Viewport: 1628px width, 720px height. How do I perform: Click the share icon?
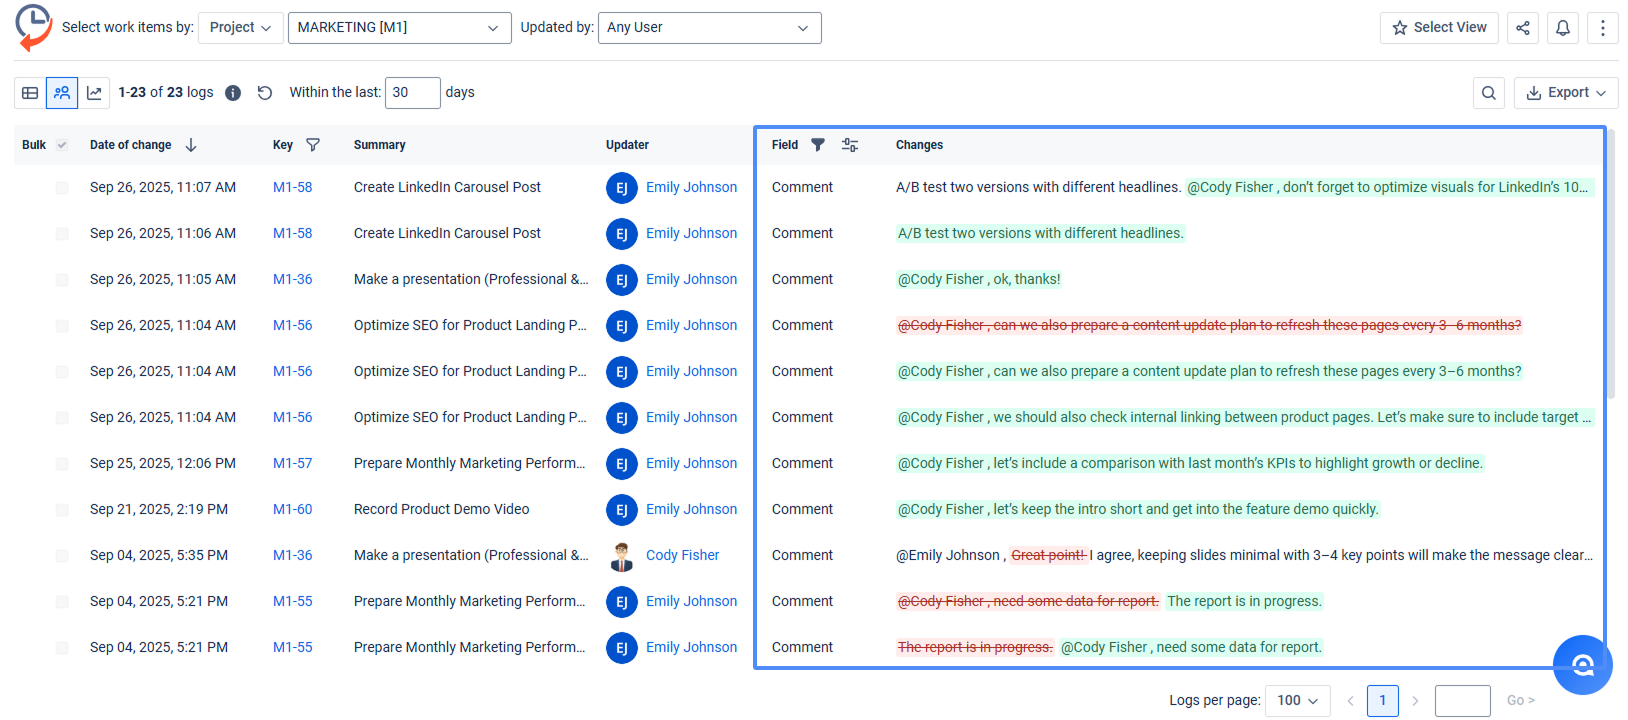click(1522, 28)
